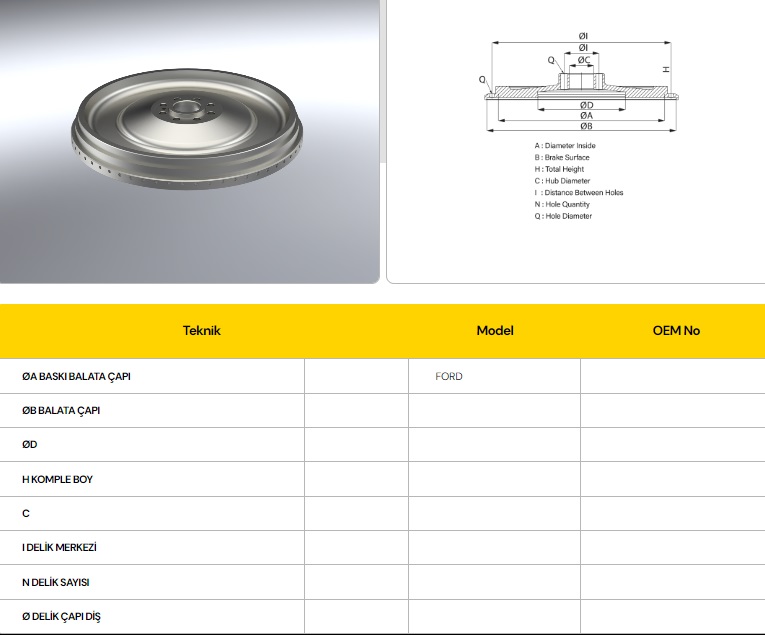Click the 'B : Brake Surface' legend entry

pos(562,158)
